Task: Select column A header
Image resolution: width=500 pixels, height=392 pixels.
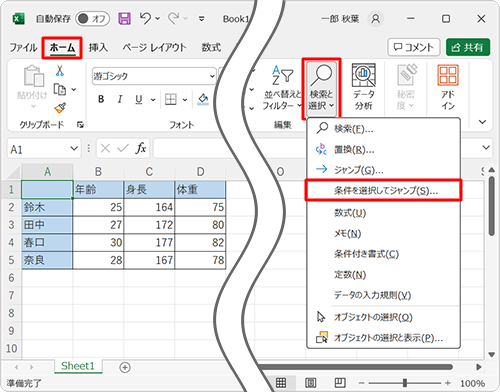Action: coord(47,172)
